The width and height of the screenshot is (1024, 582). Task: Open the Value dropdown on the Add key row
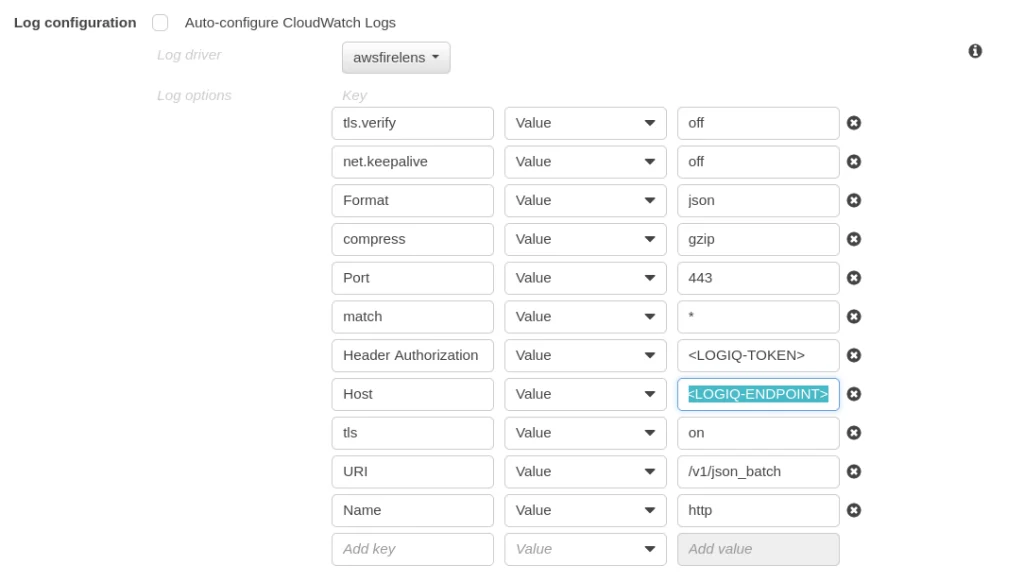coord(585,549)
